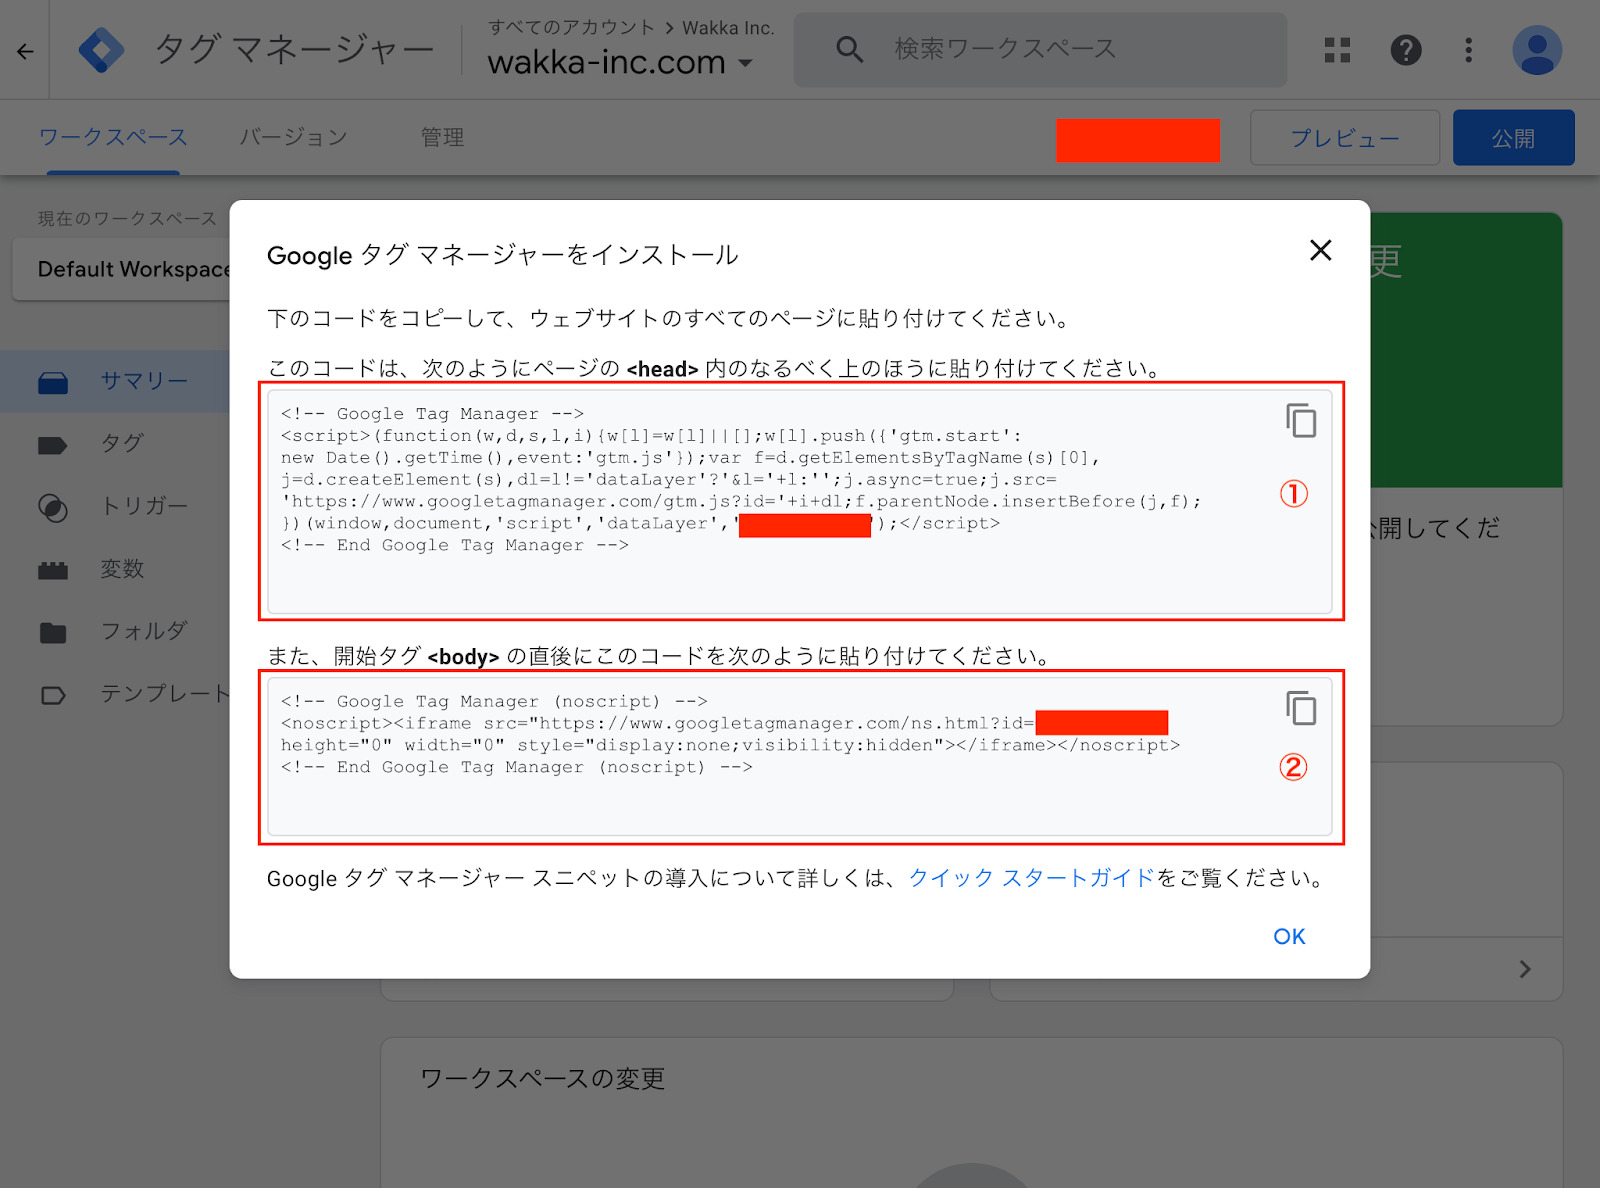Switch to the 管理 tab
The image size is (1600, 1188).
tap(442, 137)
